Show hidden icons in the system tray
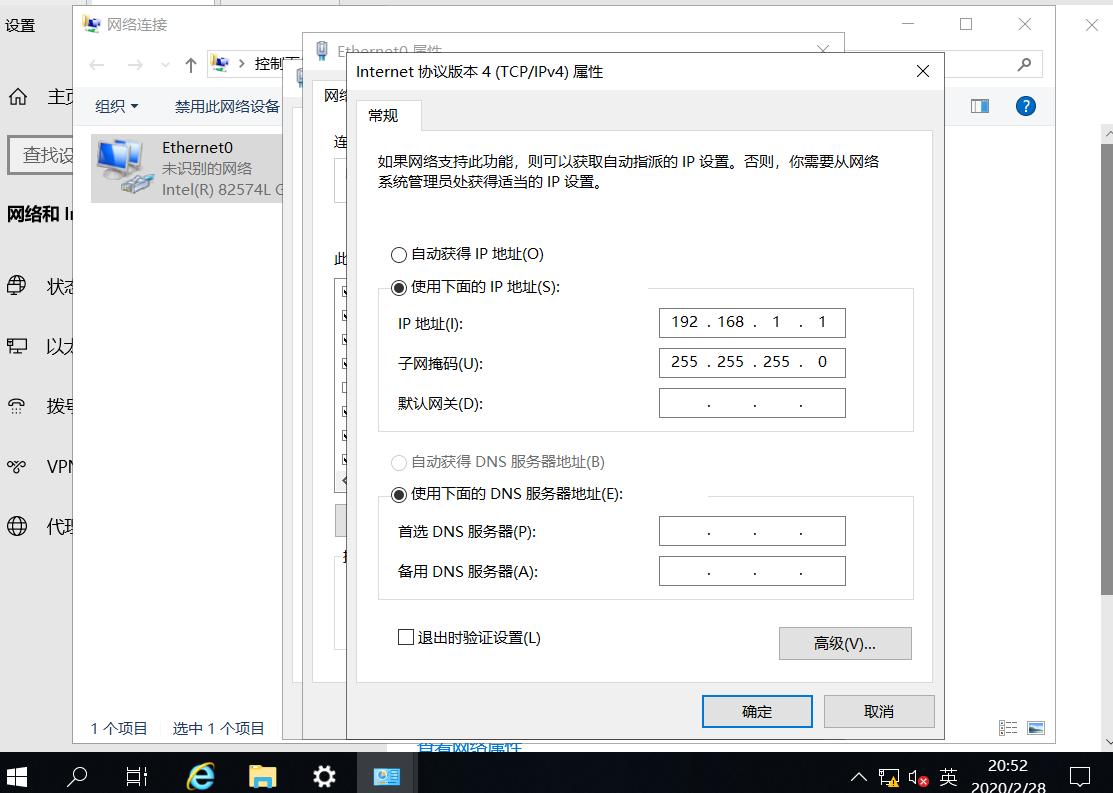This screenshot has width=1113, height=793. (x=858, y=776)
